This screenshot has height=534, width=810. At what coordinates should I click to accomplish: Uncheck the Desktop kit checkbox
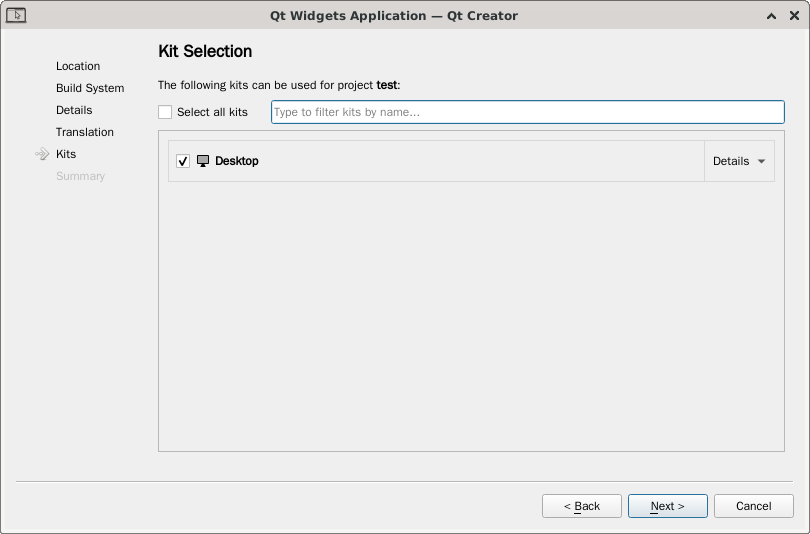183,161
